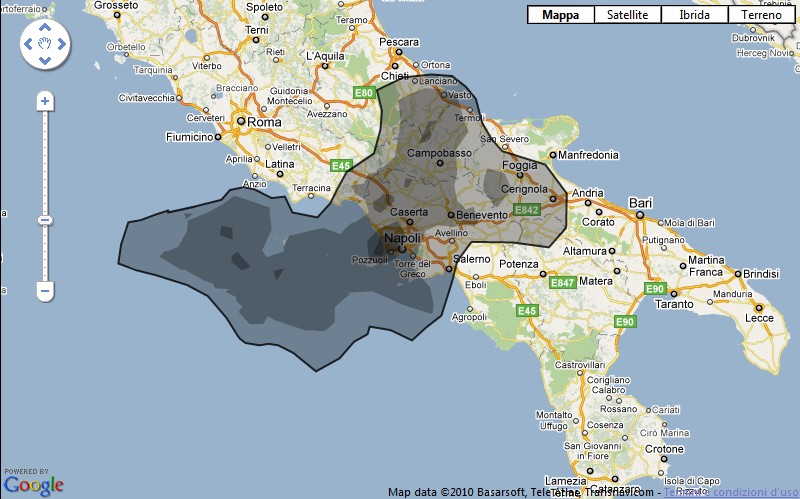Viewport: 800px width, 499px height.
Task: Select the Ibrida map type
Action: pos(694,15)
